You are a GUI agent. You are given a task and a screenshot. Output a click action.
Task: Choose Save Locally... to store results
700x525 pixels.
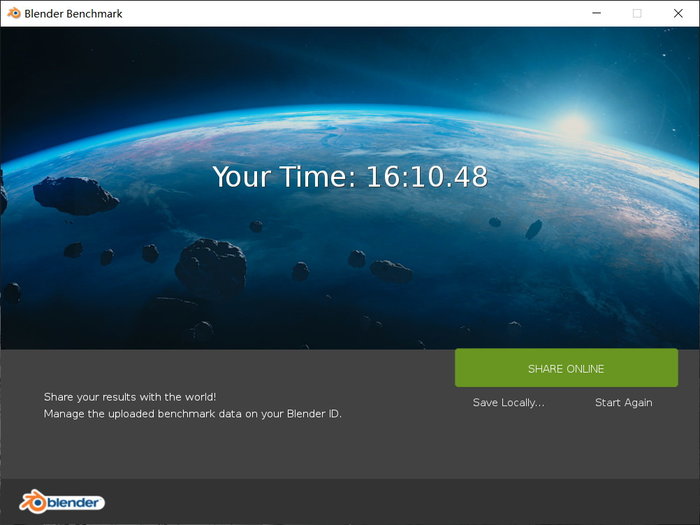pos(508,402)
